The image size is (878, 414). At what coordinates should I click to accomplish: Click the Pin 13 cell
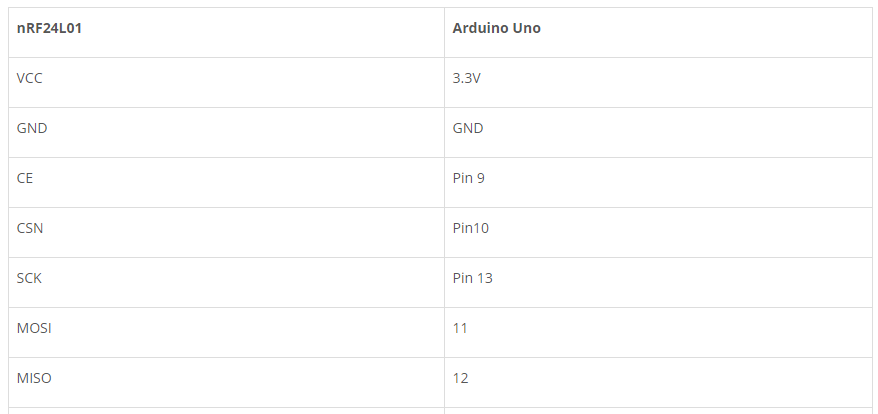(658, 282)
